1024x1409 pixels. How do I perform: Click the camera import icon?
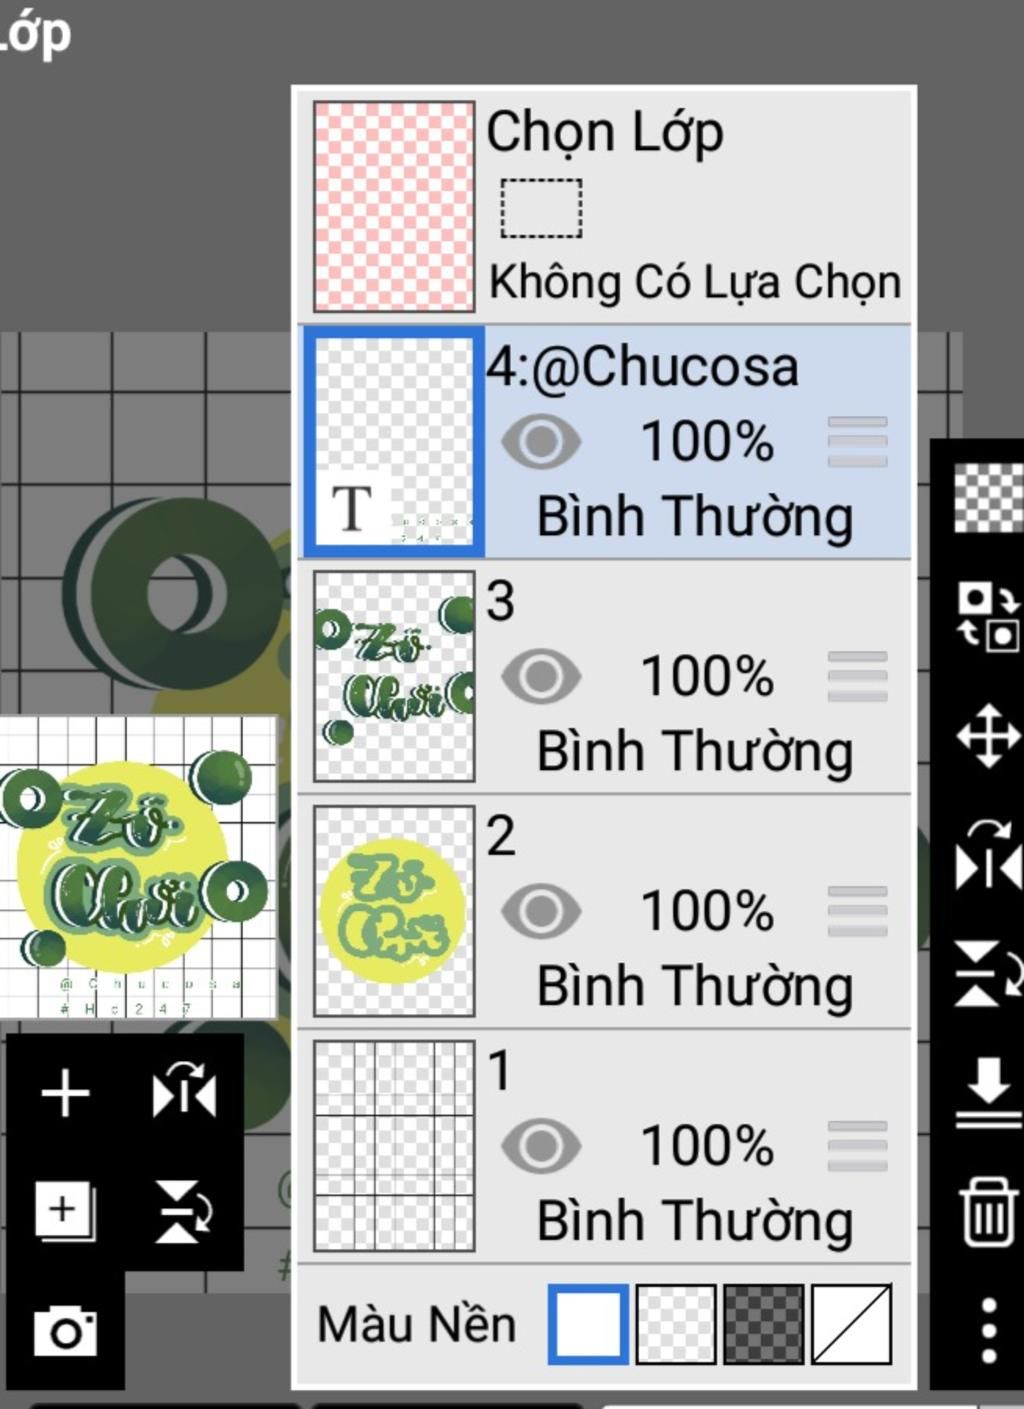(66, 1331)
